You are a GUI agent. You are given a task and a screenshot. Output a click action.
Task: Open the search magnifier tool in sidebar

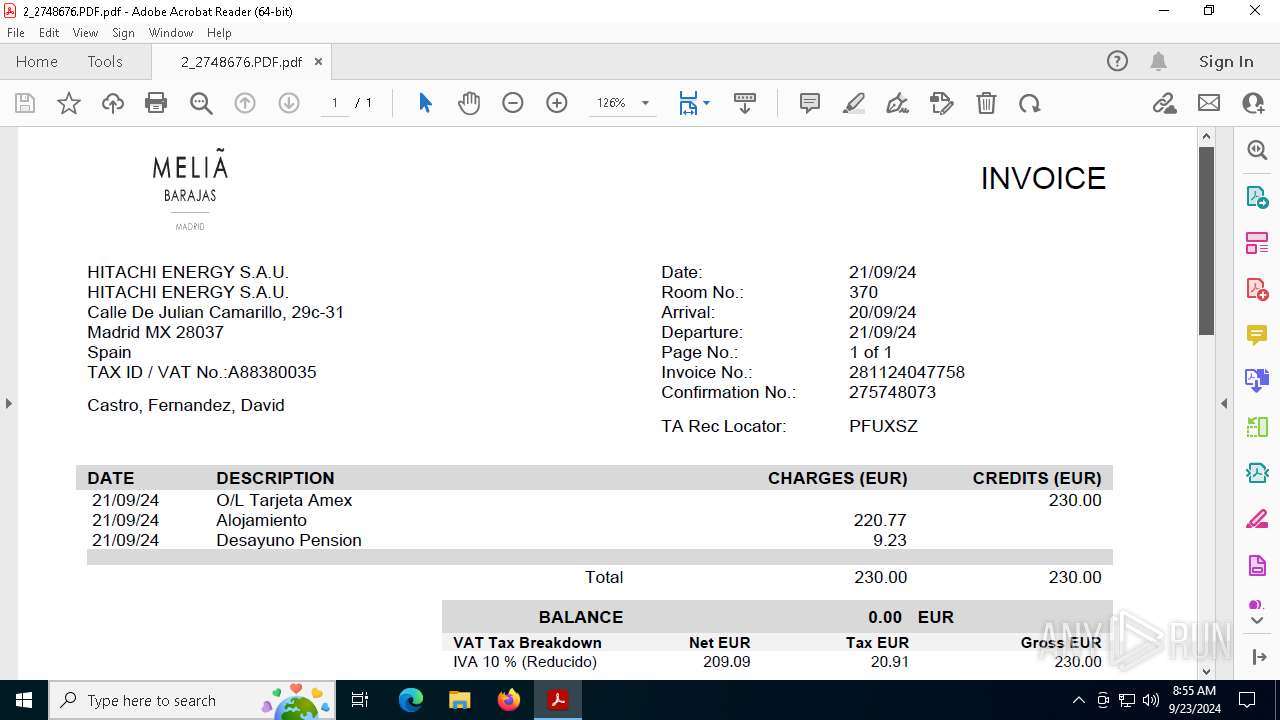tap(1257, 150)
